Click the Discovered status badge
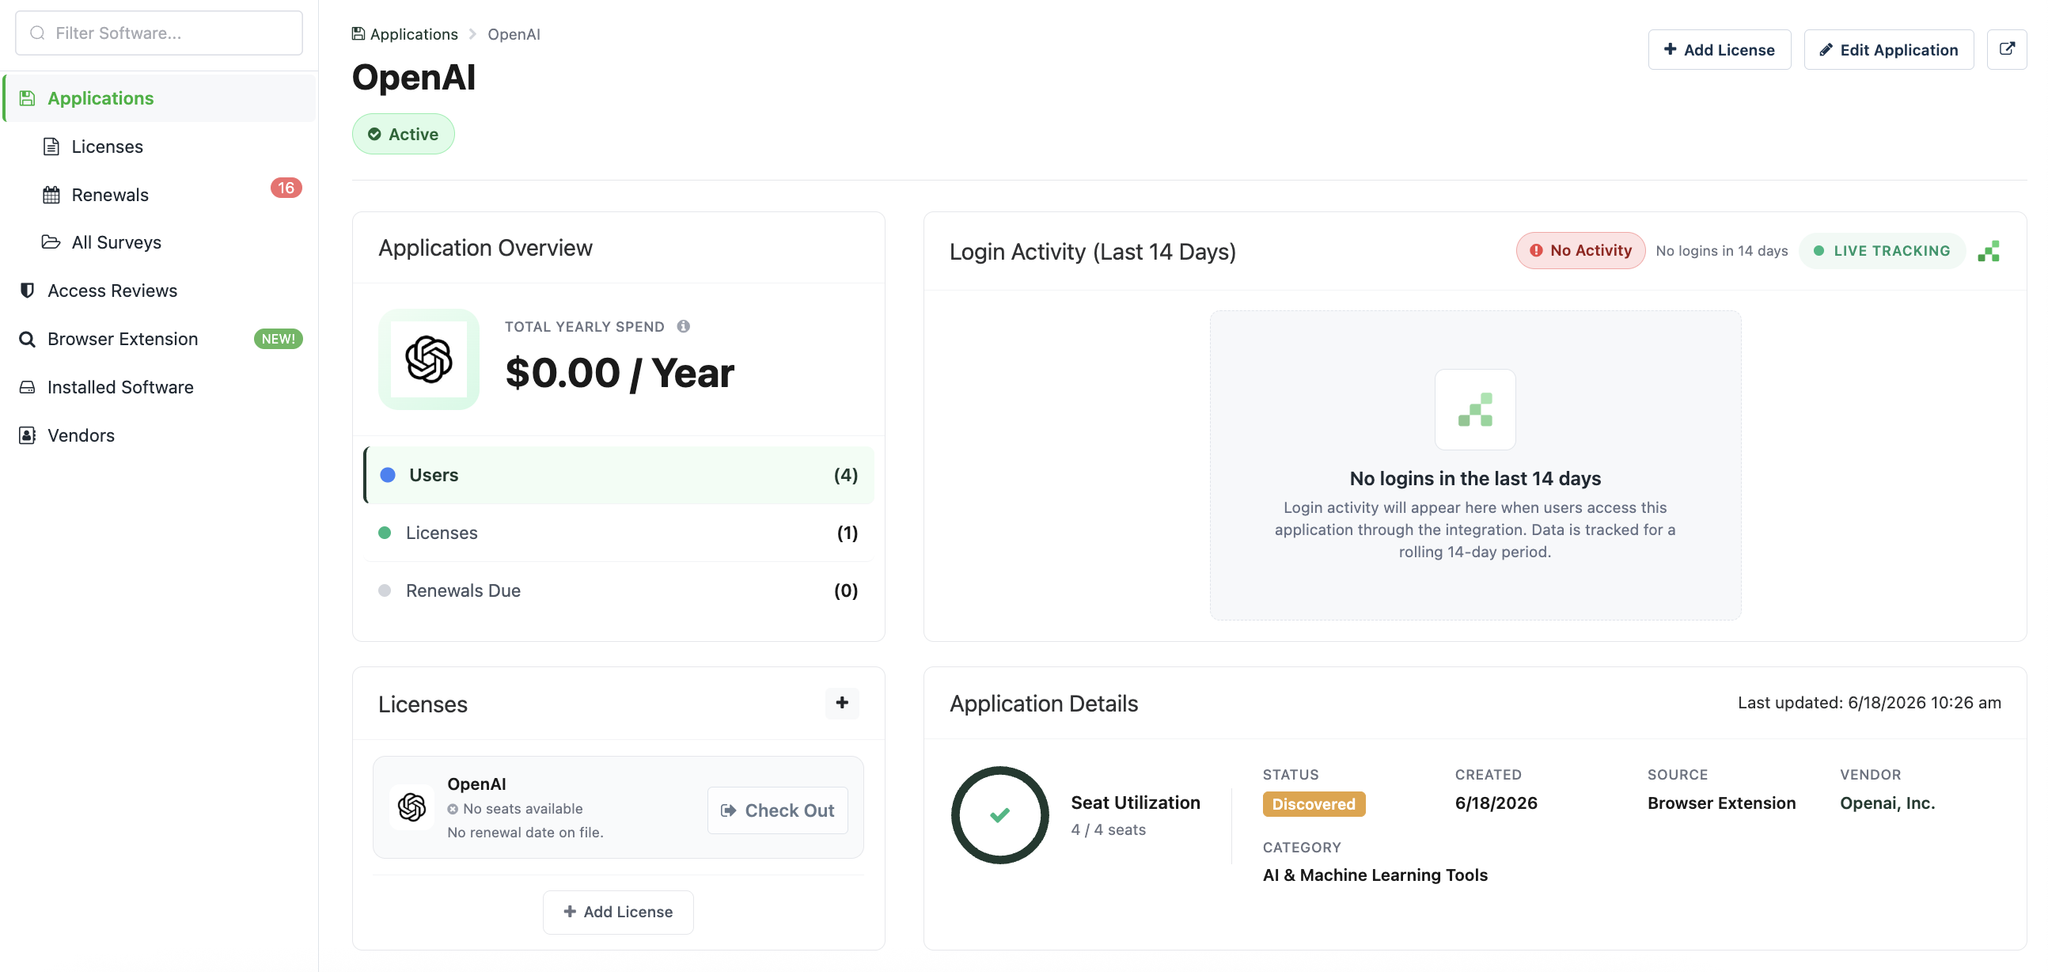 1314,804
